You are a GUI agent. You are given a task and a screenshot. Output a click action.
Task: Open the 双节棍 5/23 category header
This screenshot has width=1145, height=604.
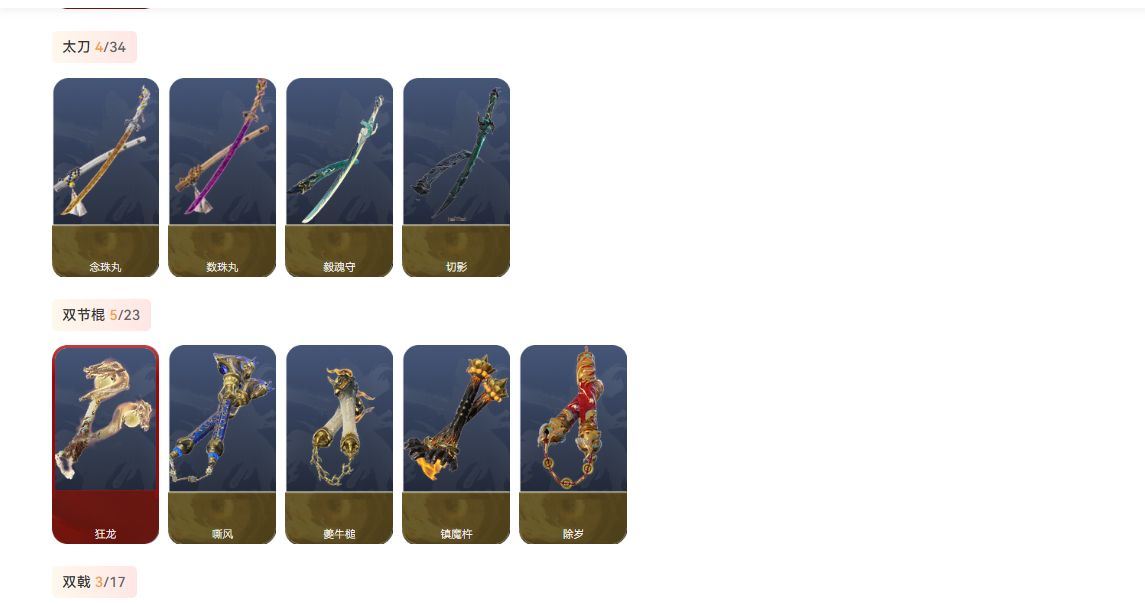[102, 315]
